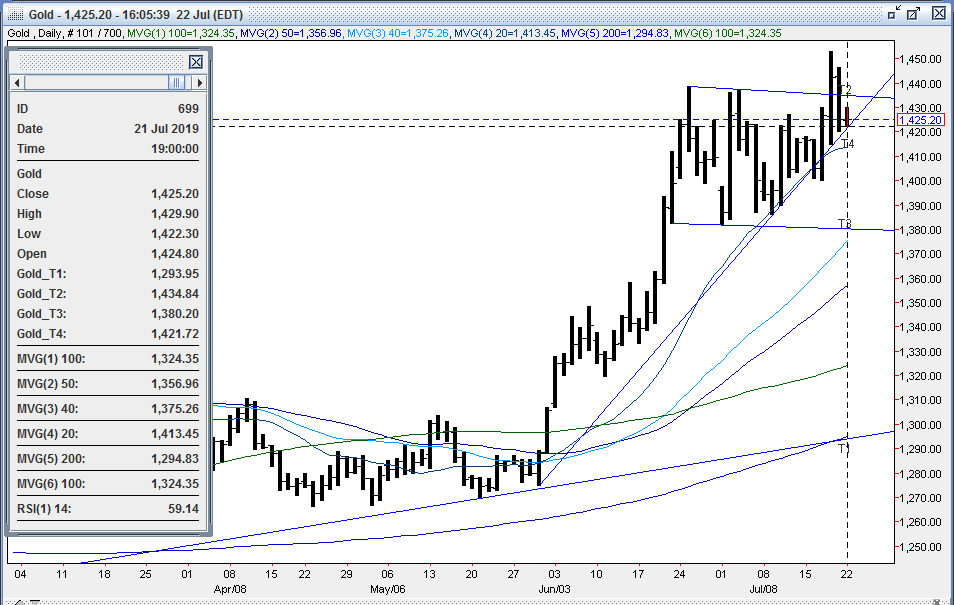The height and width of the screenshot is (605, 954).
Task: Click the Low value 1,422.30
Action: tap(175, 234)
